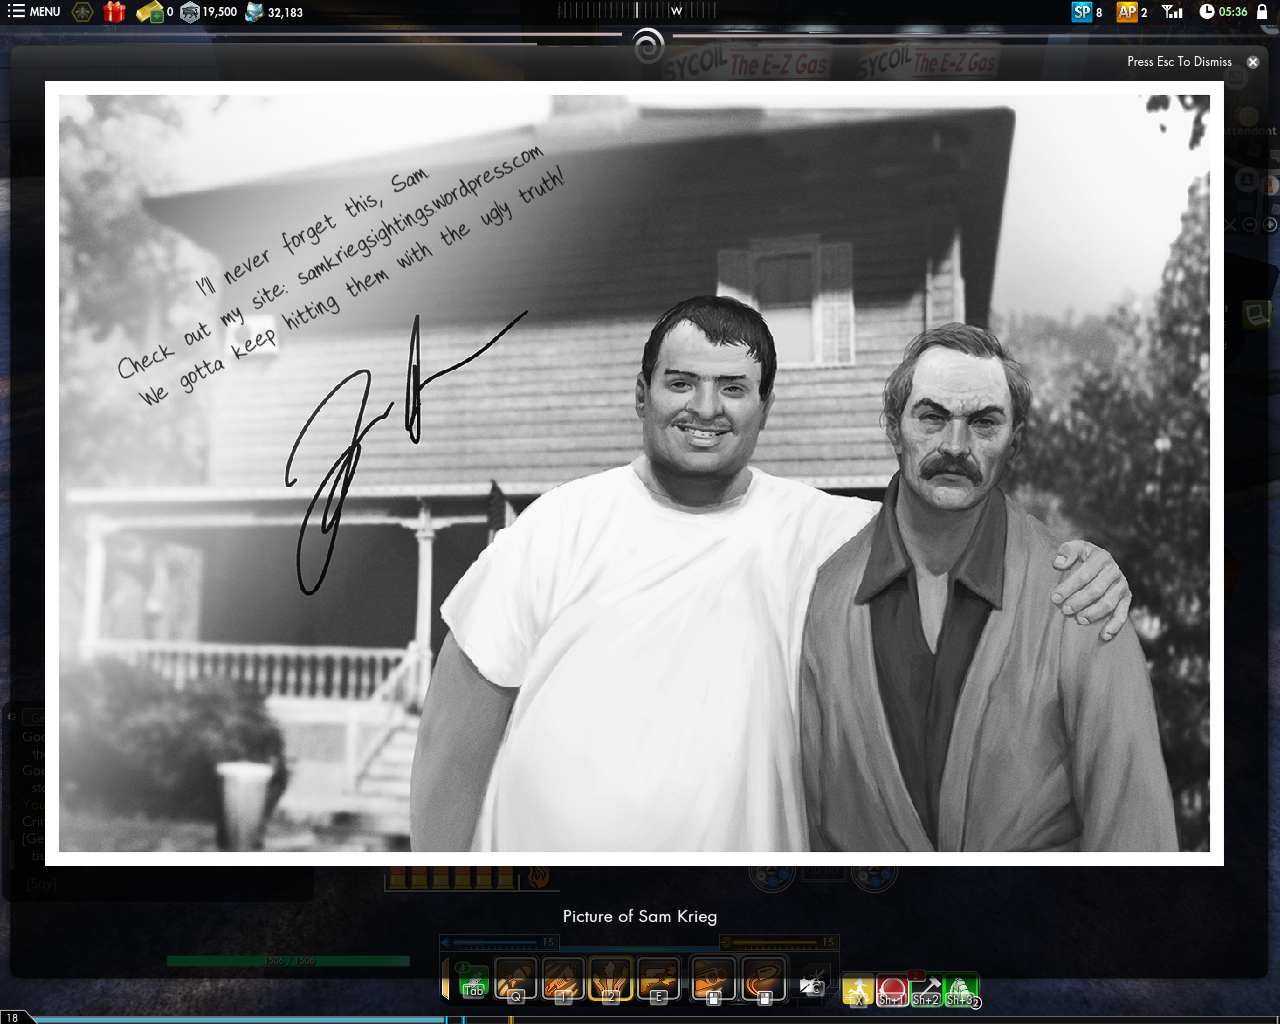Click the 32,183 crystal currency icon

(255, 12)
